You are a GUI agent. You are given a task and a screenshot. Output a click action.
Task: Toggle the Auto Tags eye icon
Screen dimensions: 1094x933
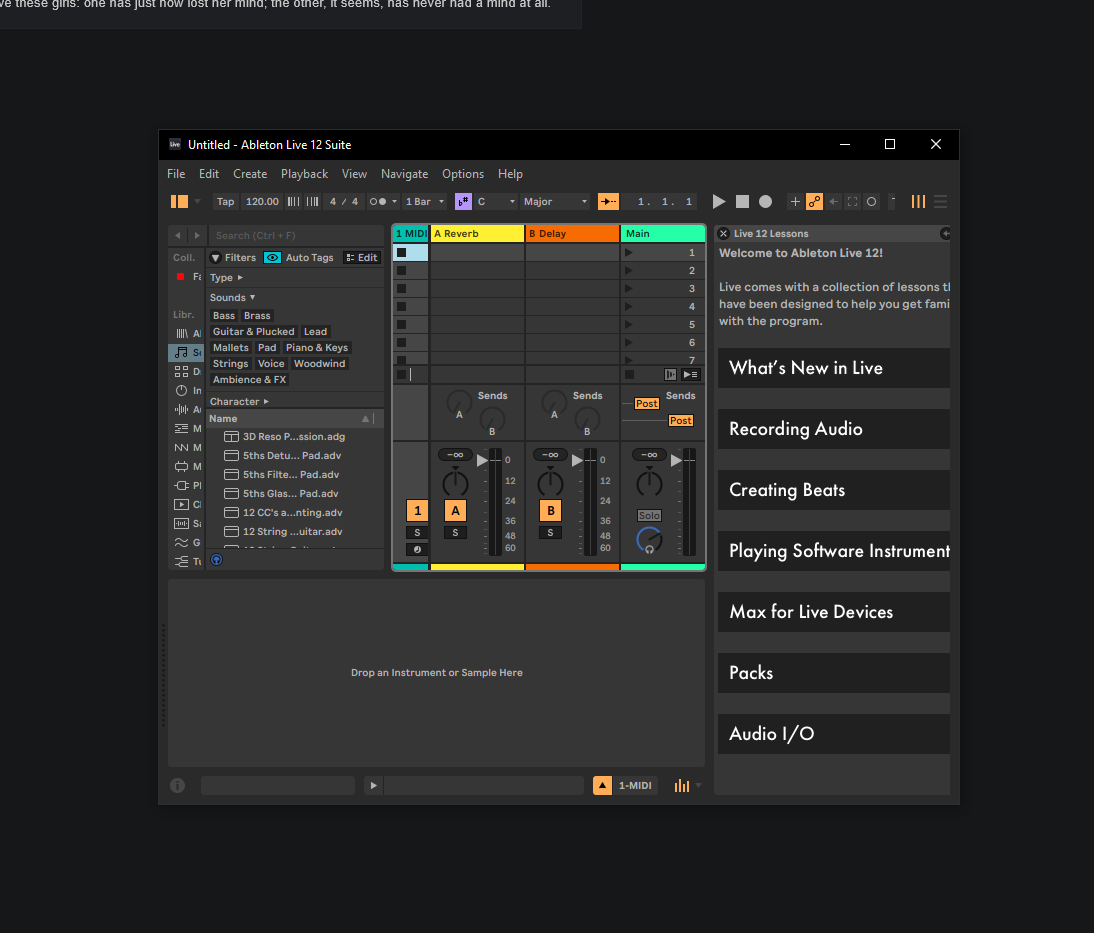pyautogui.click(x=272, y=257)
